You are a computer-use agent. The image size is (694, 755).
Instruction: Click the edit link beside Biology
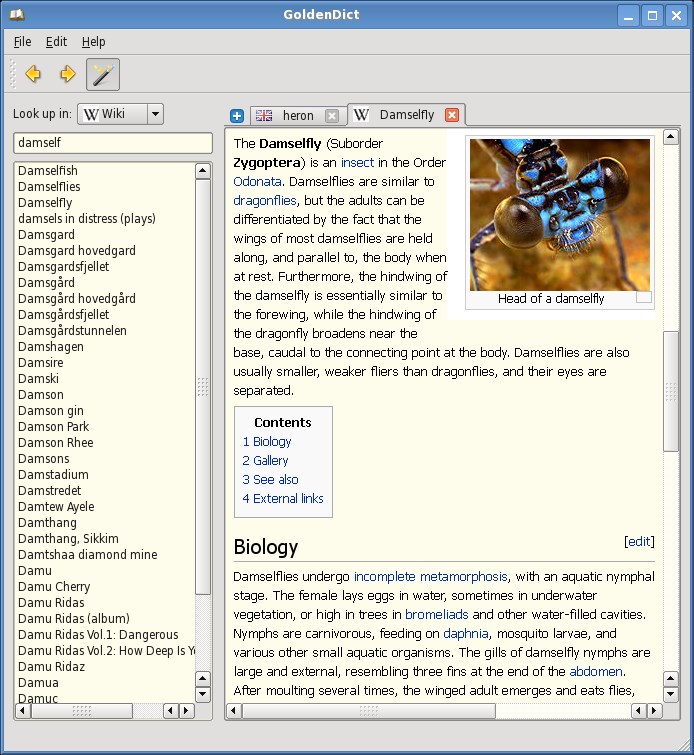(x=639, y=541)
